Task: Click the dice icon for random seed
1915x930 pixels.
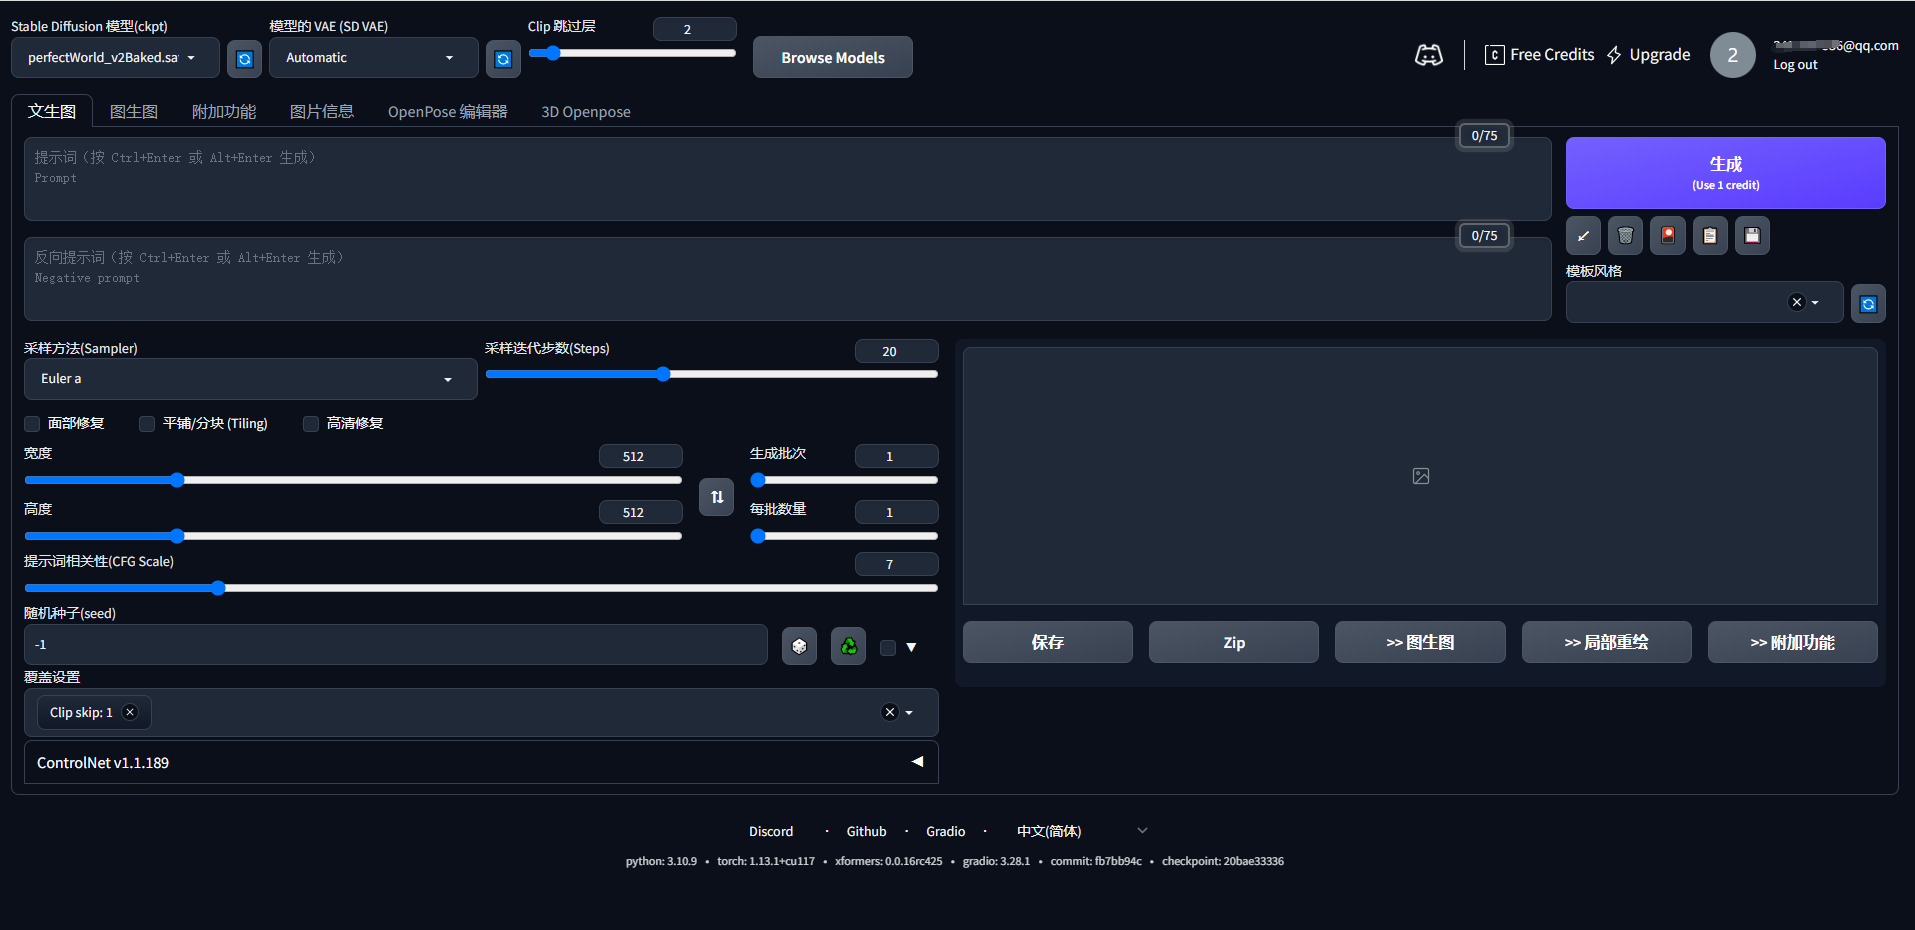Action: click(799, 646)
